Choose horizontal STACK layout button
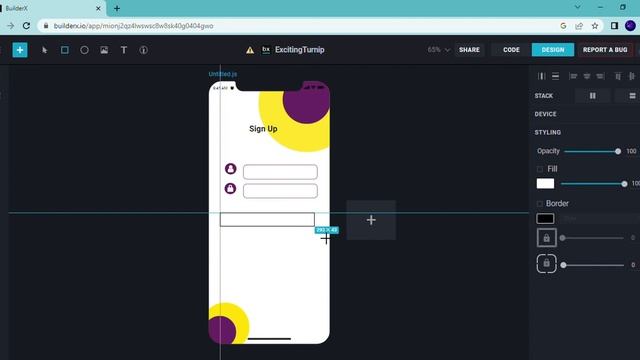Image resolution: width=640 pixels, height=360 pixels. [x=592, y=96]
